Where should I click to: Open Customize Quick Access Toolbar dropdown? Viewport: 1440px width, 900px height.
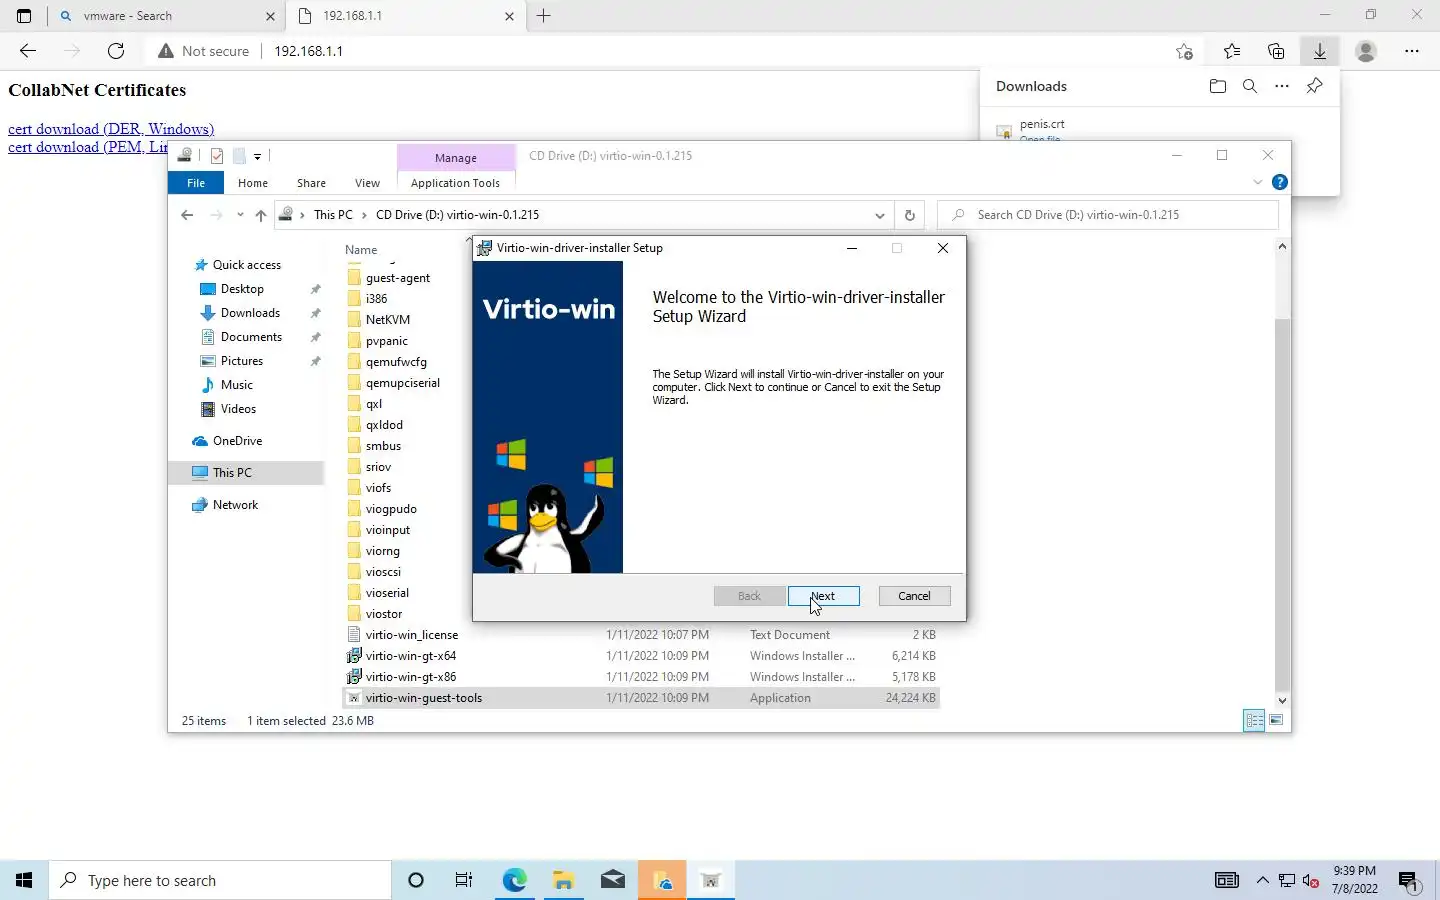[x=257, y=156]
